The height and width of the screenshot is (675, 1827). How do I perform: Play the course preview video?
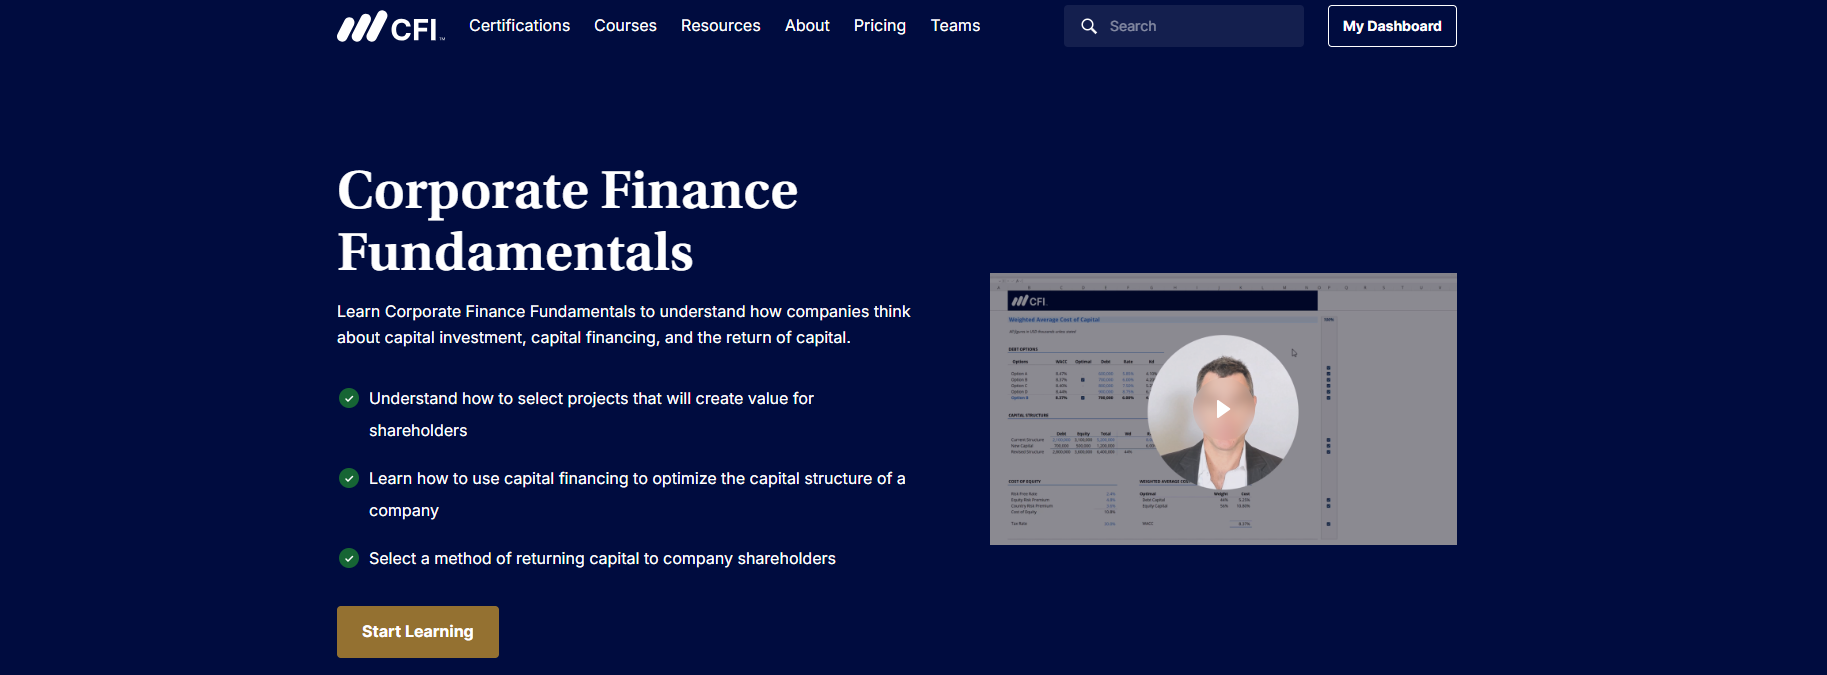(x=1223, y=409)
